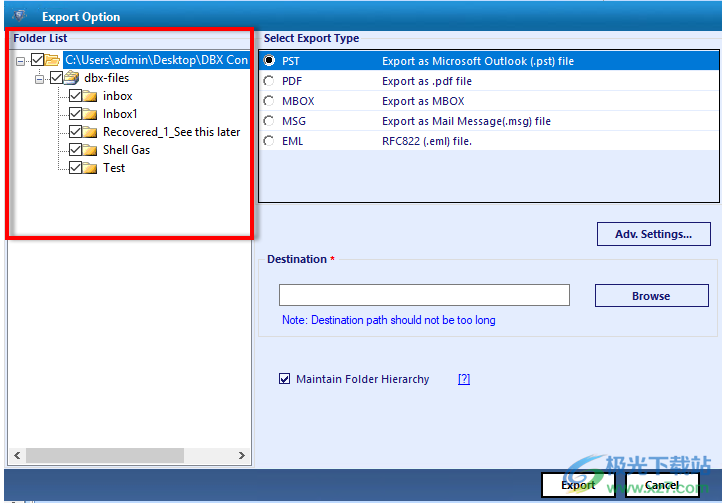Click 'Export as MBOX' description
The width and height of the screenshot is (722, 504).
pos(423,101)
